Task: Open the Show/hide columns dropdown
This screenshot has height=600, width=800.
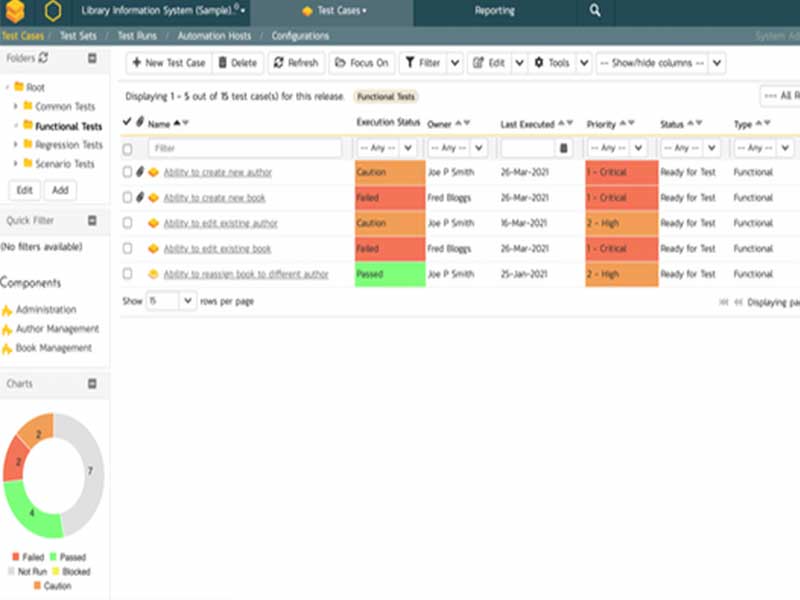Action: coord(660,63)
